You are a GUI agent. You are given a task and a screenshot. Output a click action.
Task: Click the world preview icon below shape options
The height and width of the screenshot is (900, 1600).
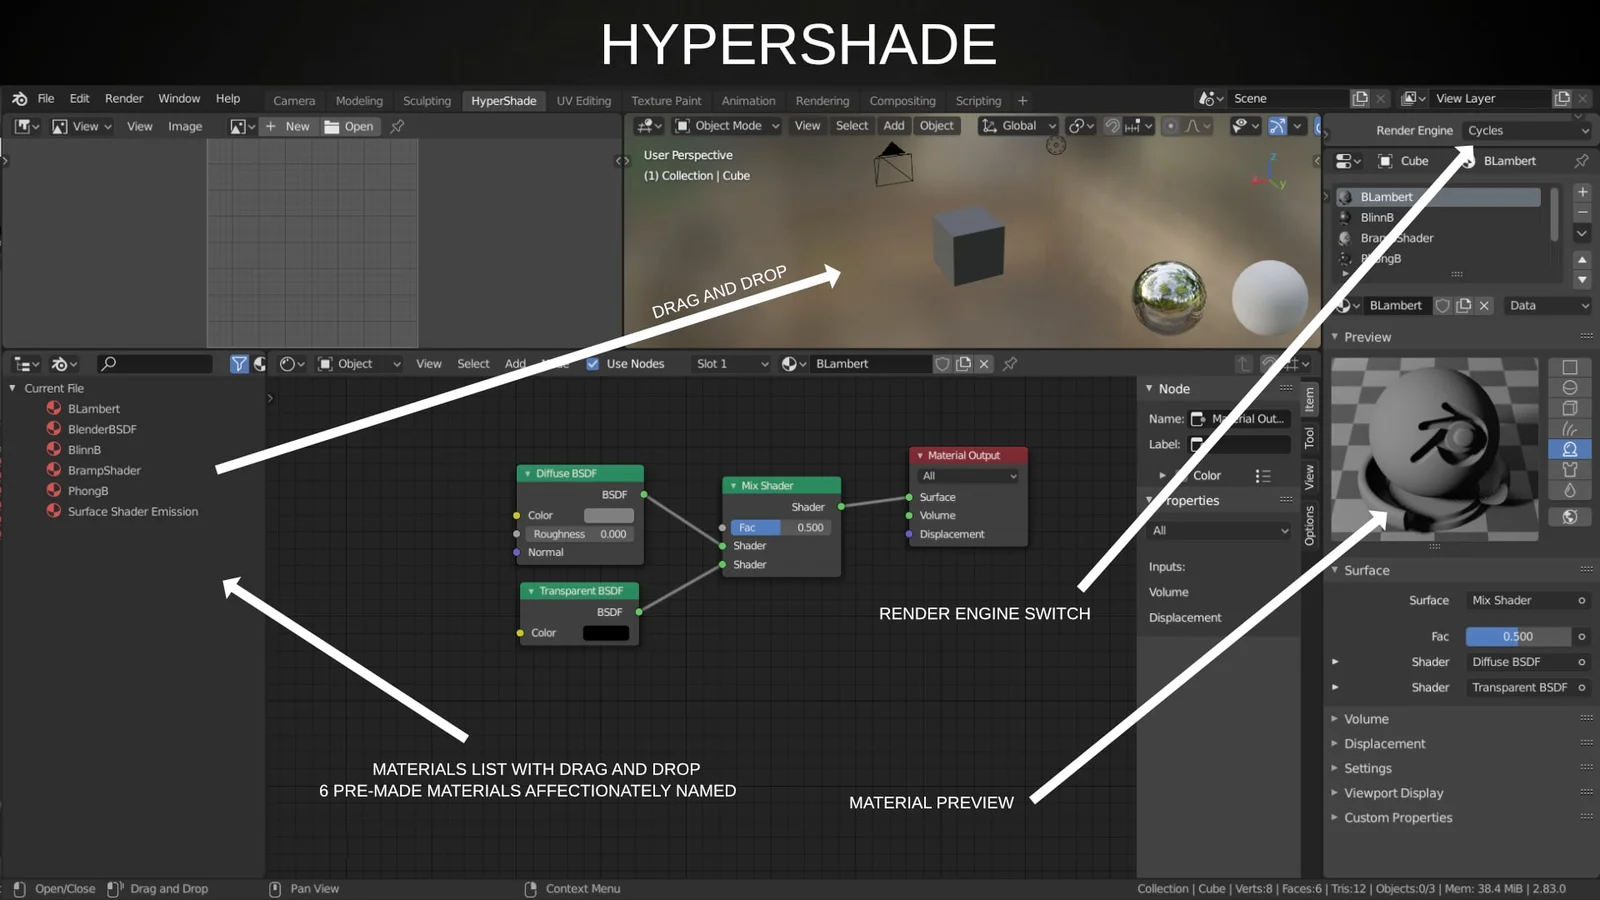pyautogui.click(x=1569, y=516)
